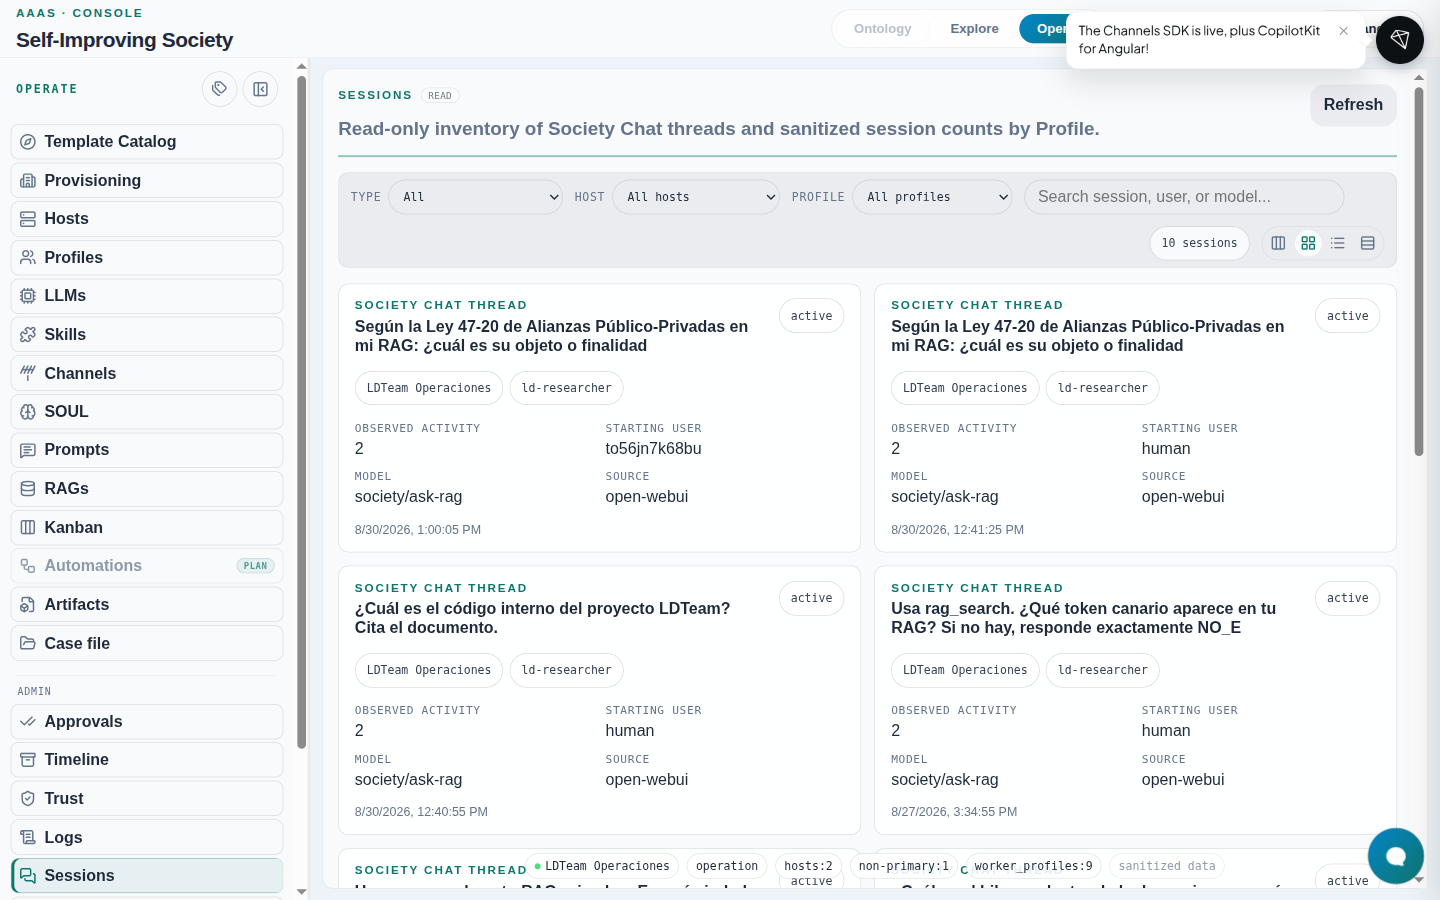Open the Host filter dropdown
The width and height of the screenshot is (1440, 900).
click(x=696, y=197)
